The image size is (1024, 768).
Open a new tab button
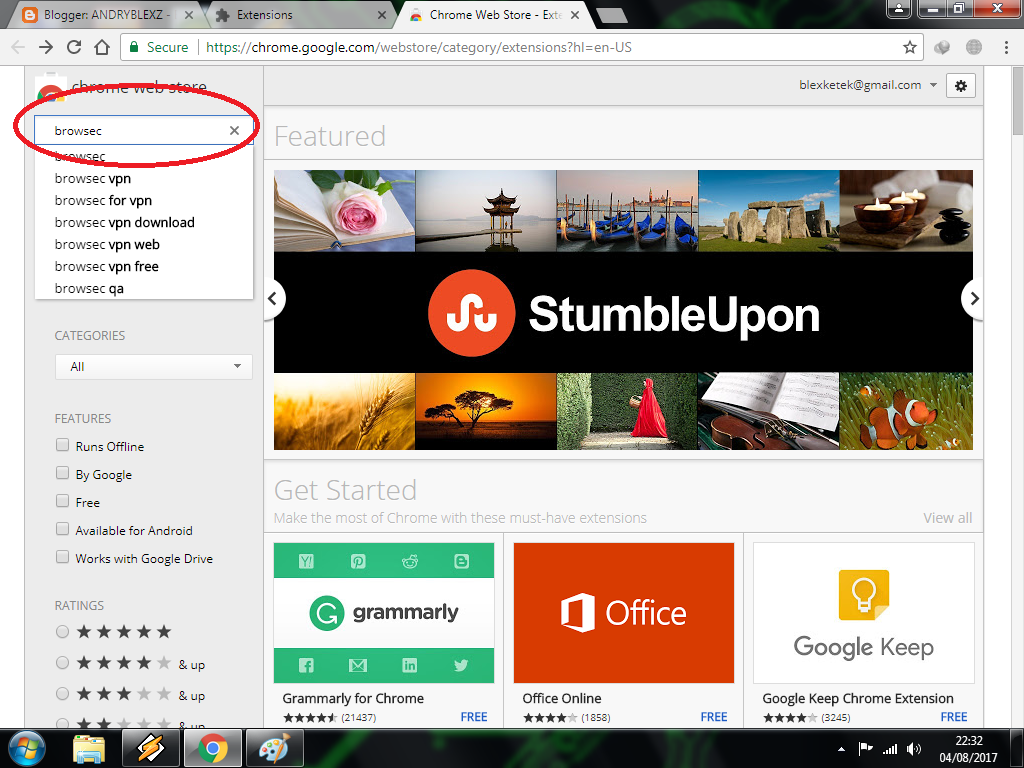coord(611,15)
